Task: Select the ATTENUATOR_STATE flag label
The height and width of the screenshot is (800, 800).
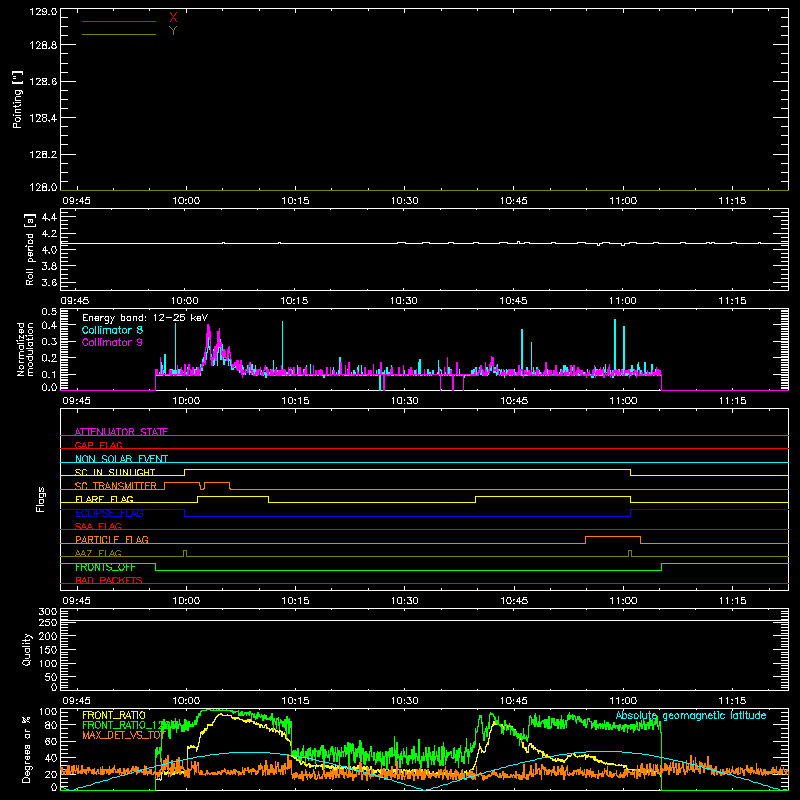Action: coord(121,432)
